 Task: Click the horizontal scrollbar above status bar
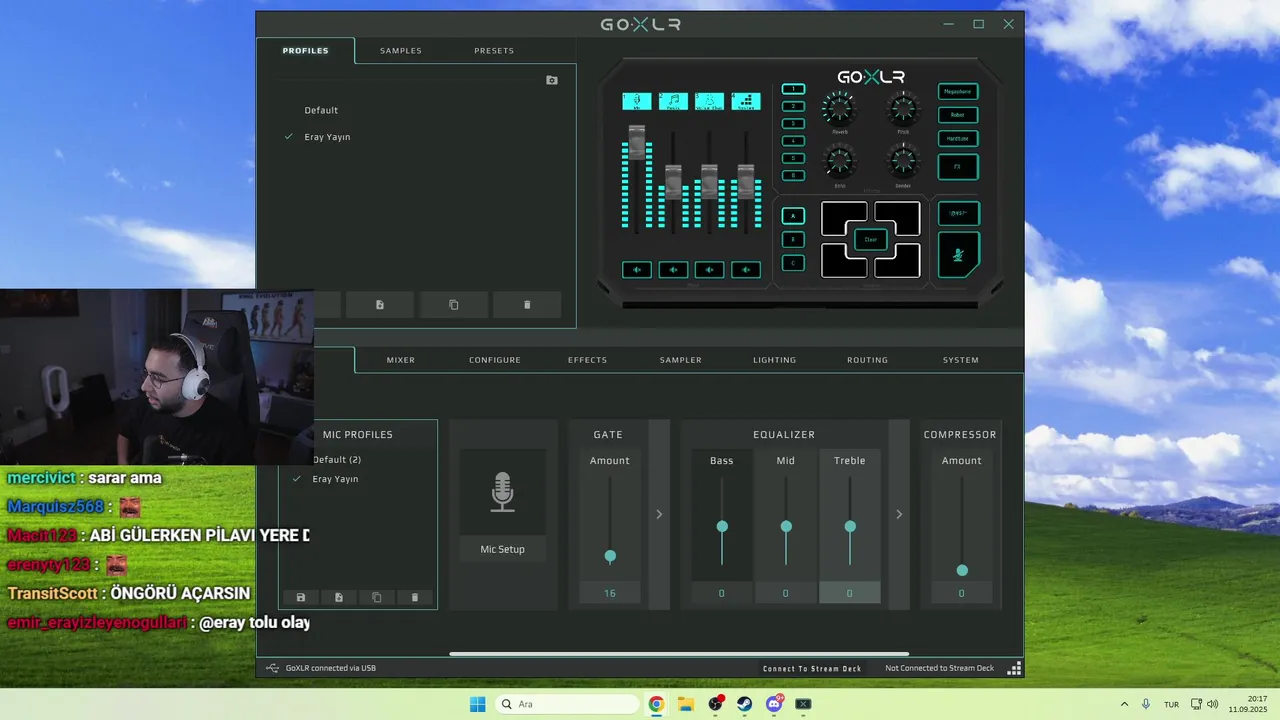(680, 654)
